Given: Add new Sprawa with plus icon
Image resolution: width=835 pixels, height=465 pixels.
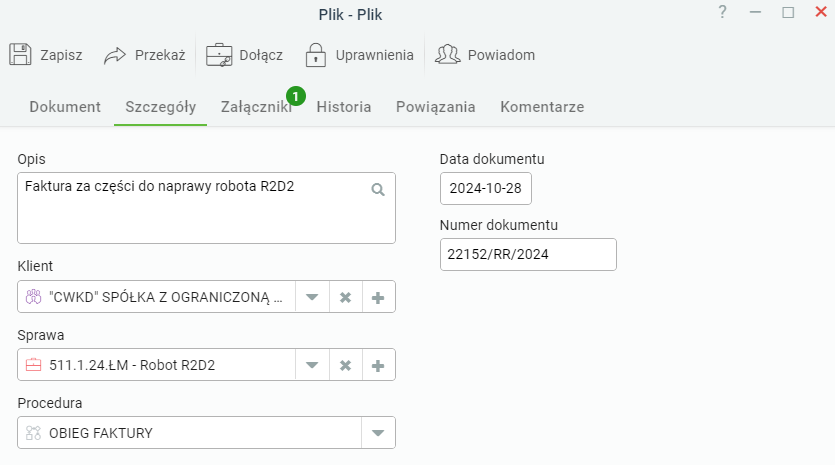Looking at the screenshot, I should (x=378, y=365).
